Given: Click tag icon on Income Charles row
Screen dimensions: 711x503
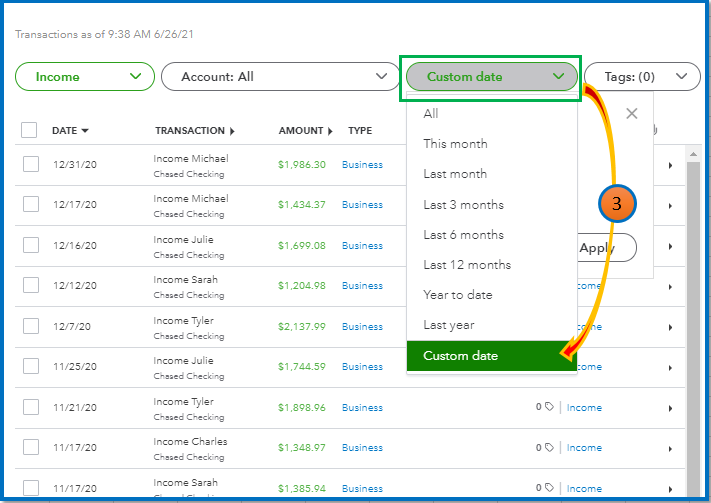Looking at the screenshot, I should pos(549,447).
